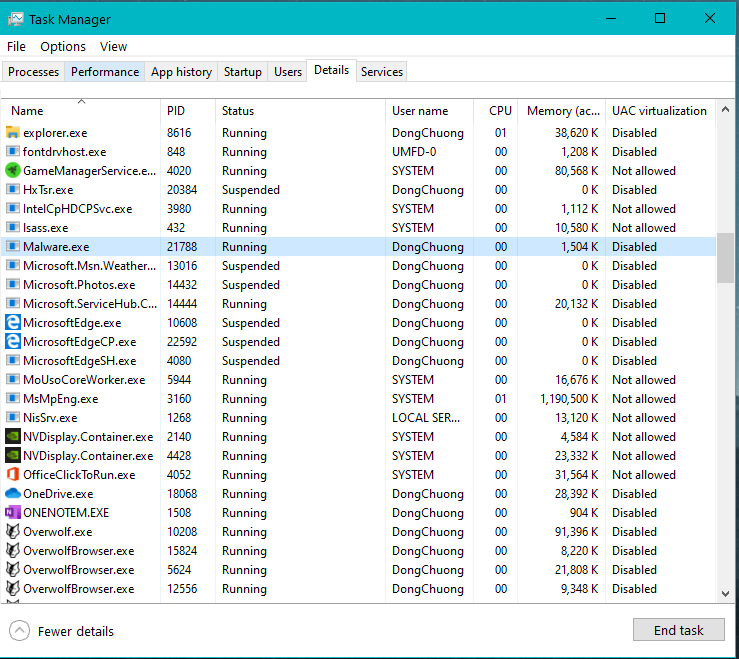Sort by UAC virtualization column header
This screenshot has width=739, height=659.
(660, 111)
